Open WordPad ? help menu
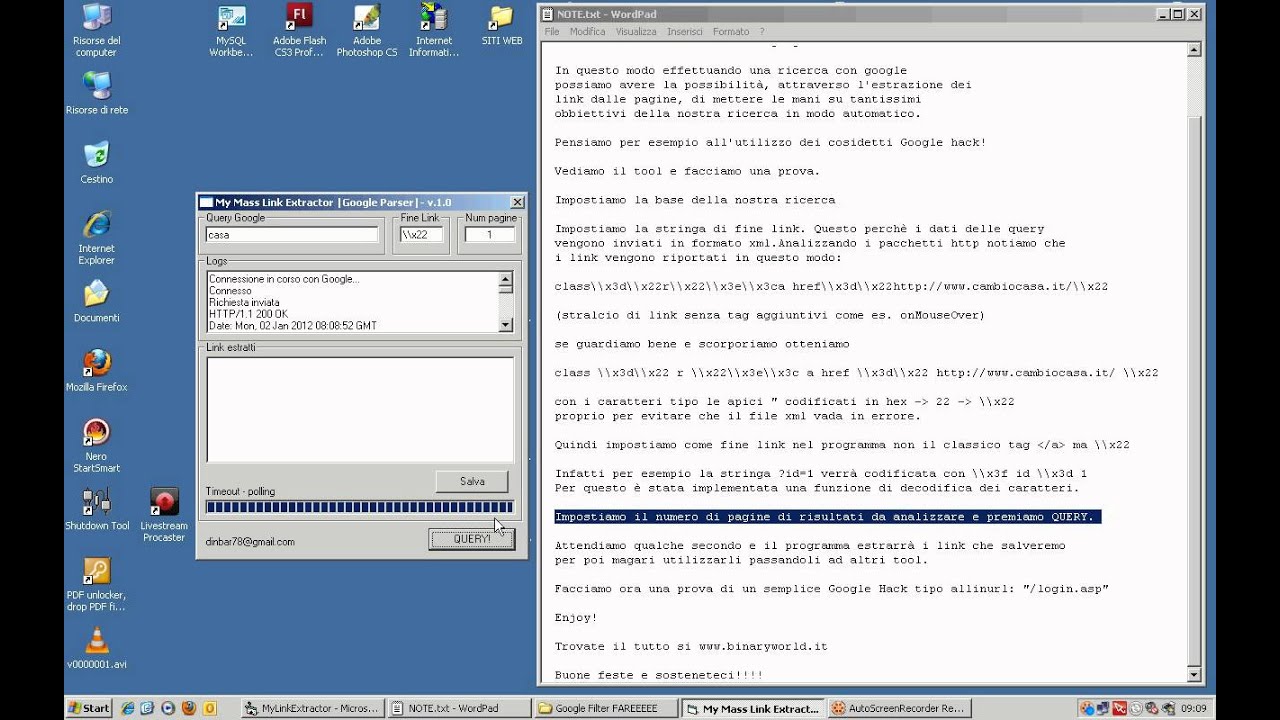The image size is (1280, 720). [x=762, y=32]
